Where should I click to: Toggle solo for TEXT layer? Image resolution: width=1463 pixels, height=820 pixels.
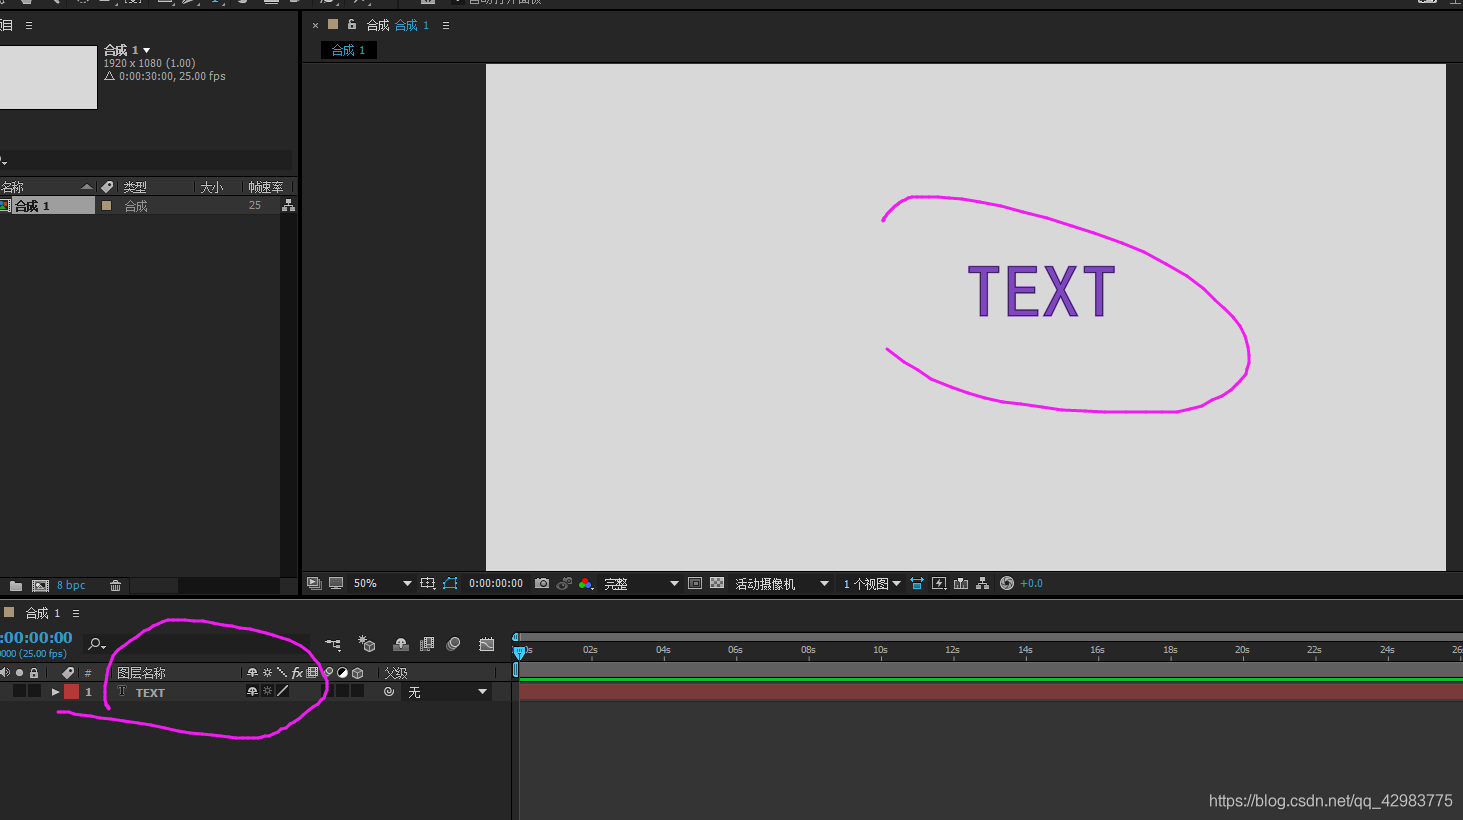(x=19, y=692)
